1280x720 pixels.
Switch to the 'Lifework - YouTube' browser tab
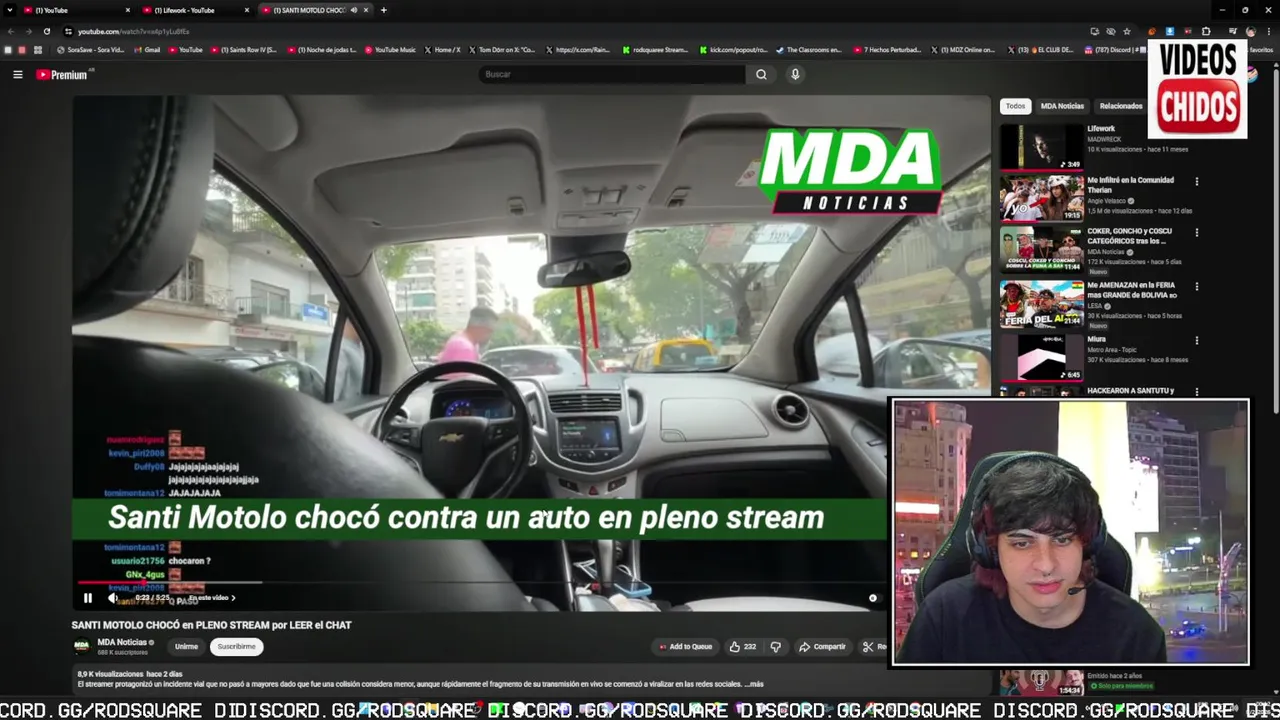click(195, 10)
